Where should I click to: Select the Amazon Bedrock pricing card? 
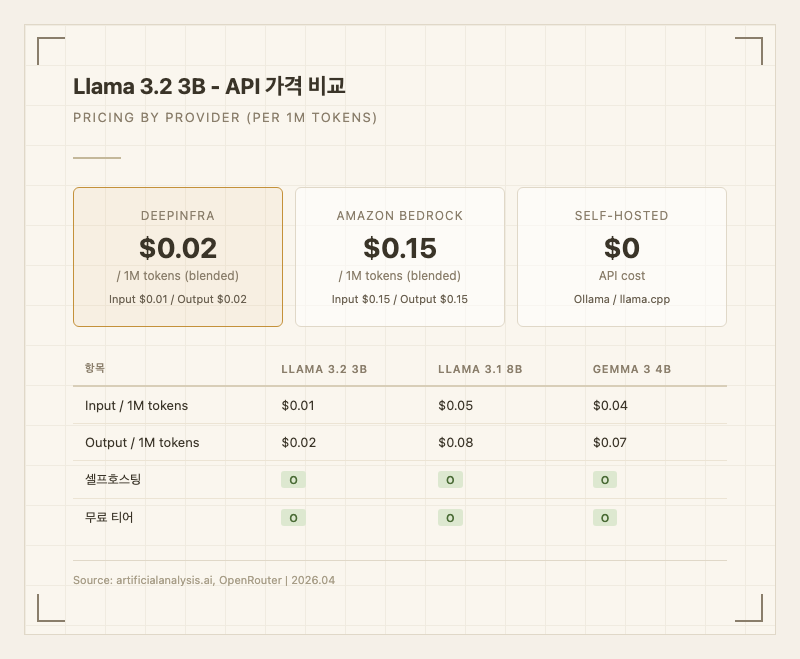pyautogui.click(x=400, y=257)
